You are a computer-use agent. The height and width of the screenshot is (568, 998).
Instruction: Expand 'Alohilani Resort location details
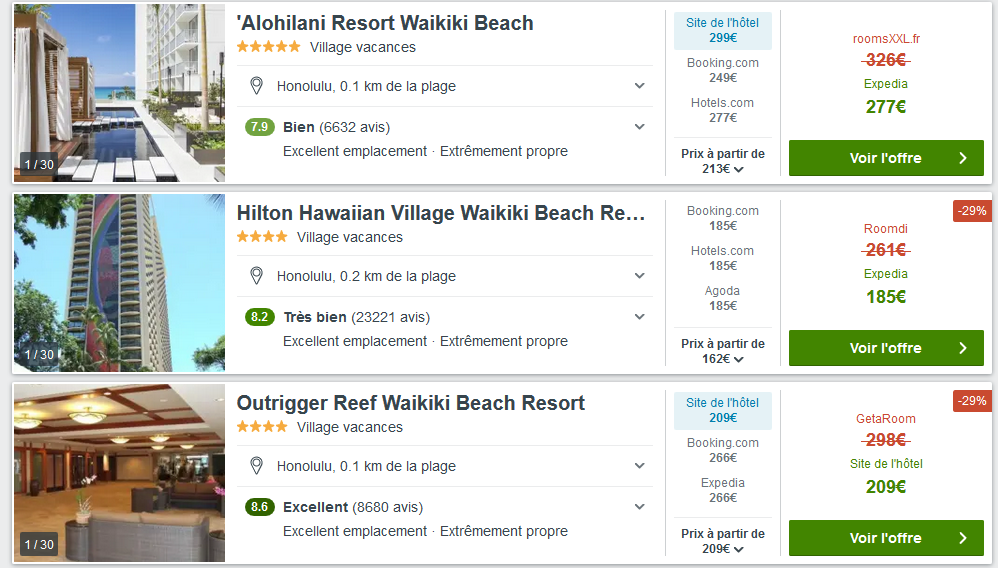click(640, 86)
